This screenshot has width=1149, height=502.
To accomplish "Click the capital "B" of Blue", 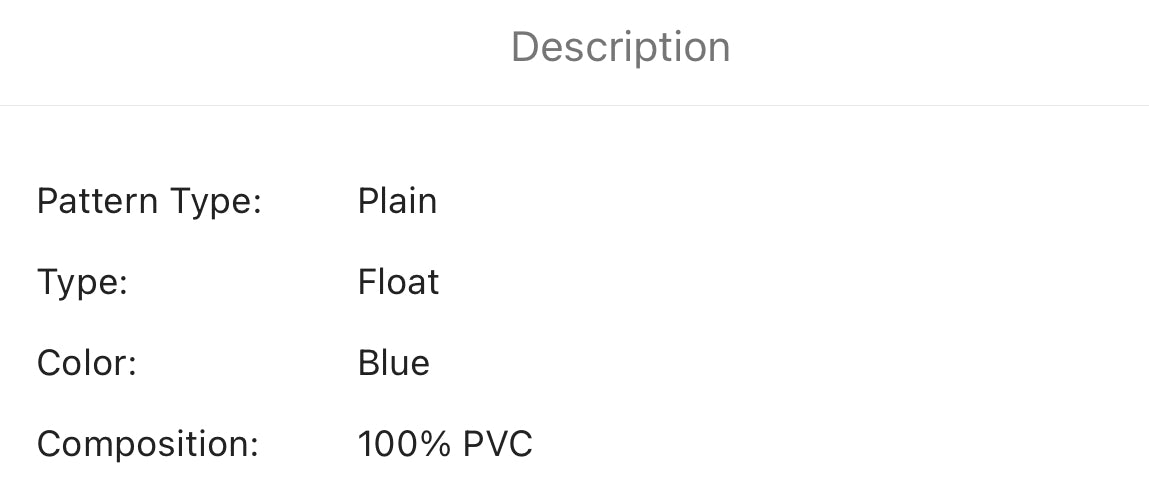I will (x=367, y=363).
